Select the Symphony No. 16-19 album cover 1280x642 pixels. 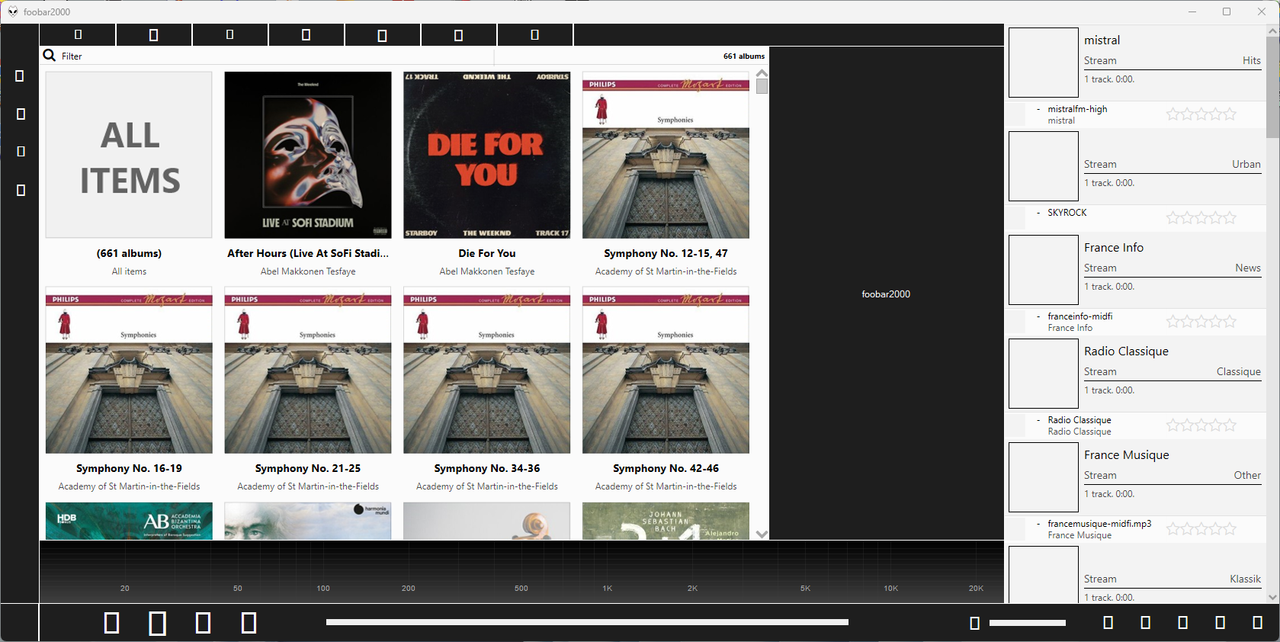point(129,370)
